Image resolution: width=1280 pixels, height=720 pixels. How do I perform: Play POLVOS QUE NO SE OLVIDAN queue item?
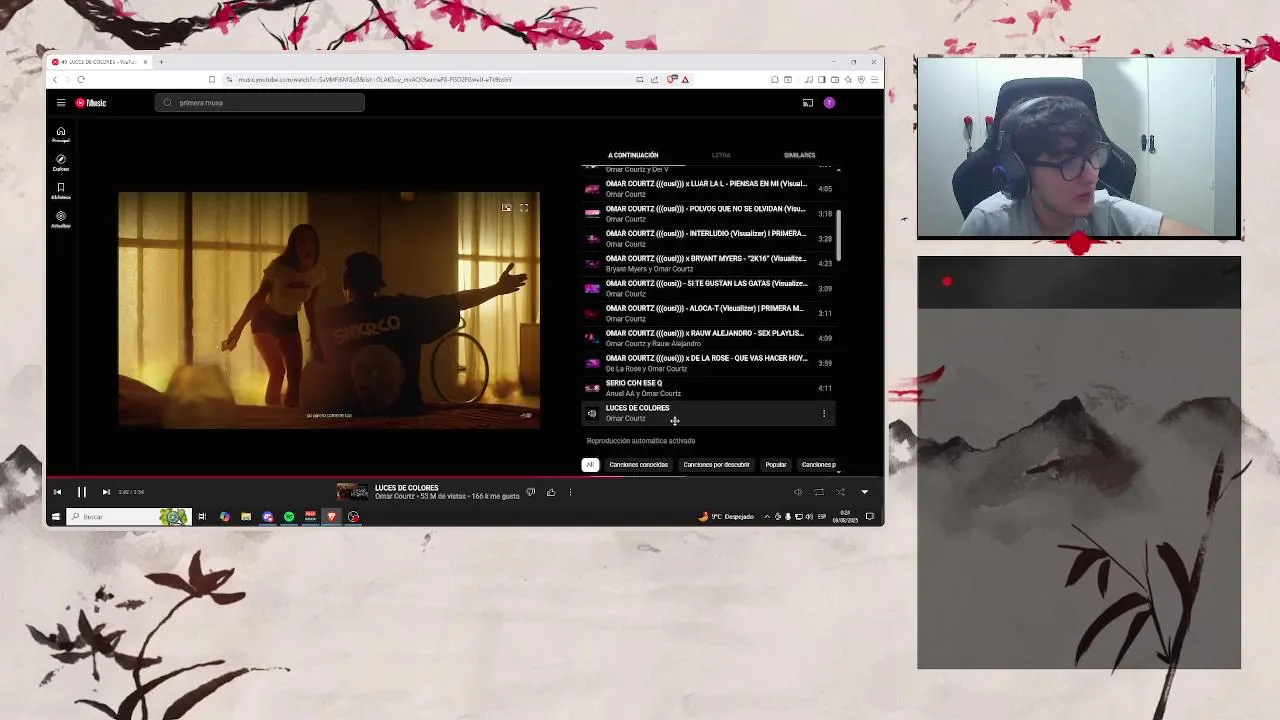click(x=708, y=214)
